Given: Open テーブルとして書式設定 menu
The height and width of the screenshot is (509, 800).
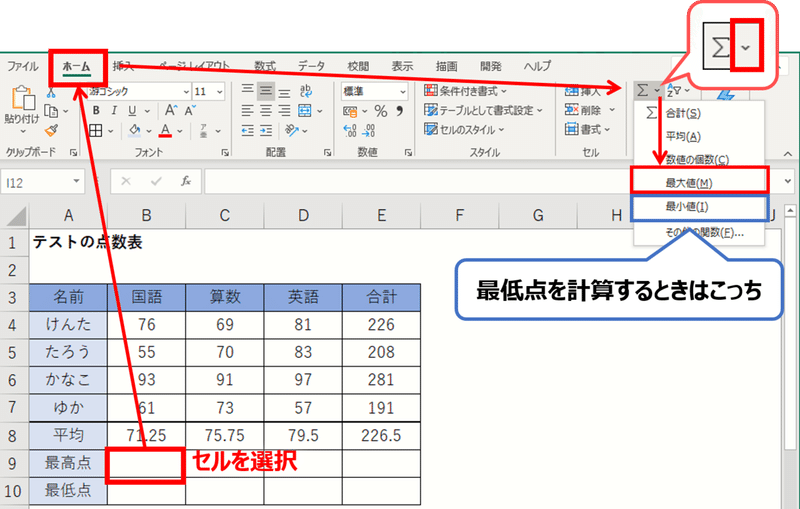Looking at the screenshot, I should click(483, 110).
